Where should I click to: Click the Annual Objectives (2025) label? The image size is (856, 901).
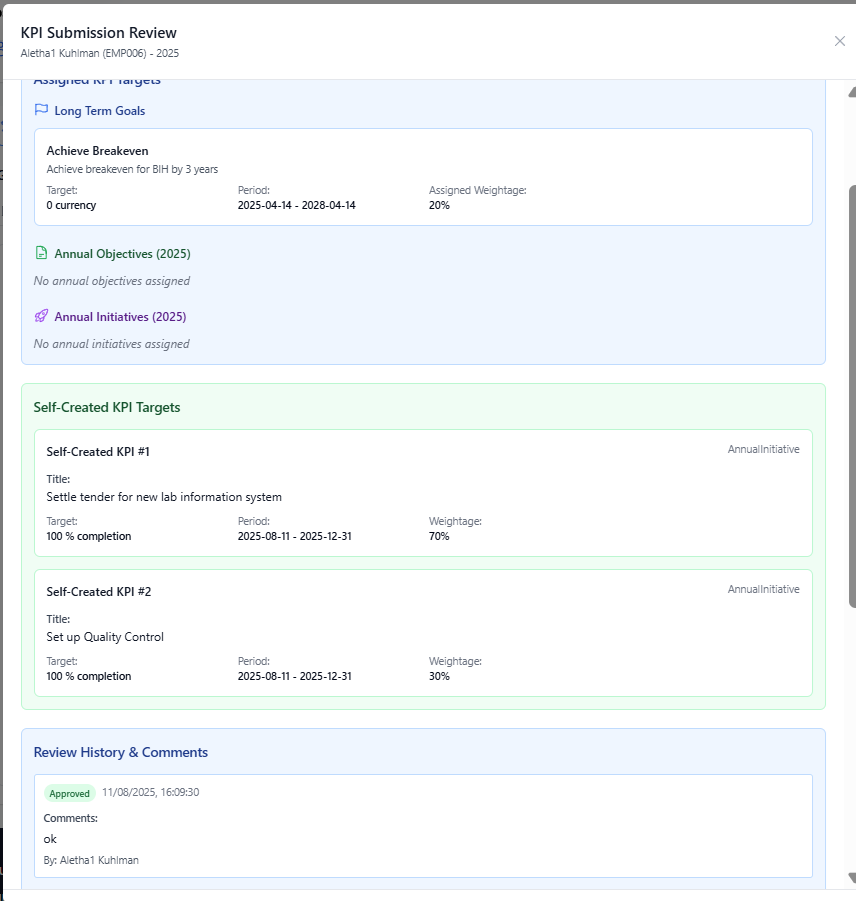[x=122, y=254]
